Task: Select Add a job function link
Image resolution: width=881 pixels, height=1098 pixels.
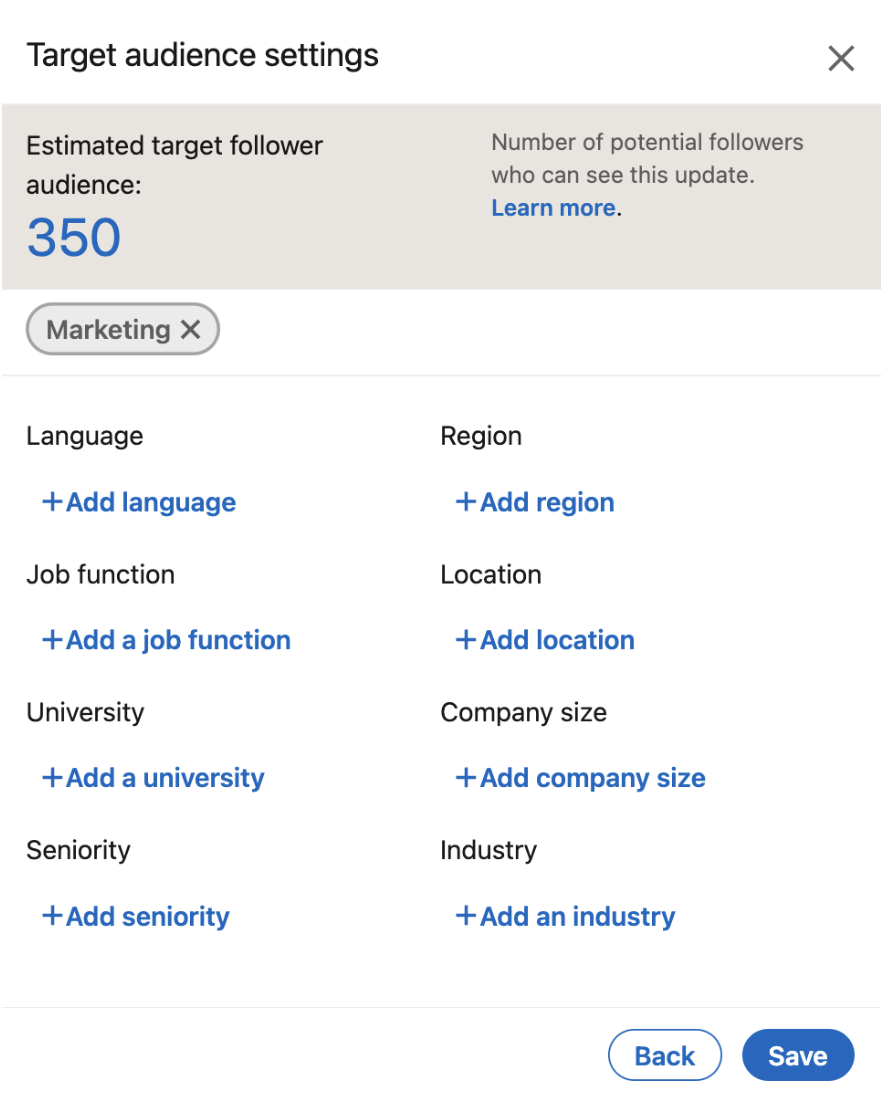Action: click(178, 640)
